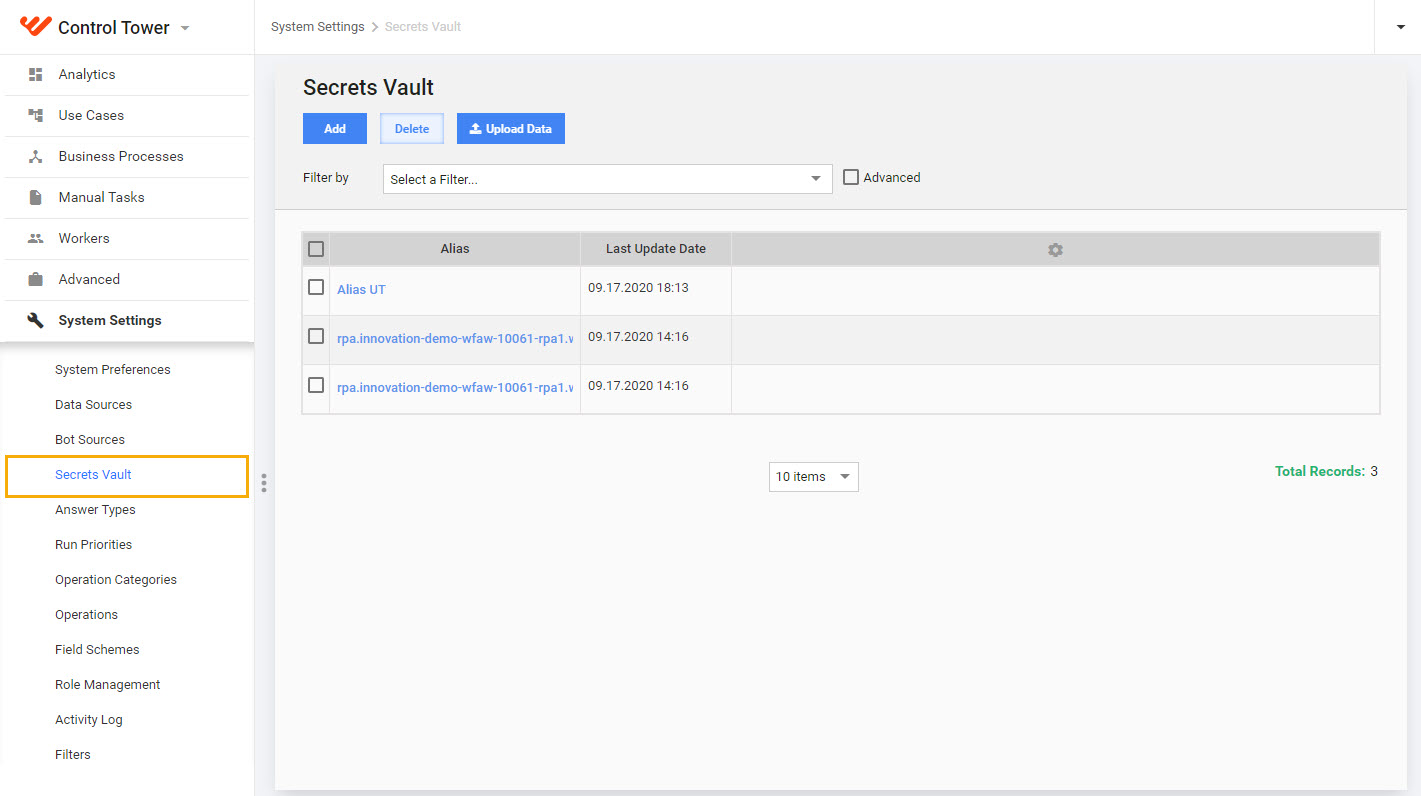
Task: Tick the select-all checkbox in table header
Action: [x=316, y=249]
